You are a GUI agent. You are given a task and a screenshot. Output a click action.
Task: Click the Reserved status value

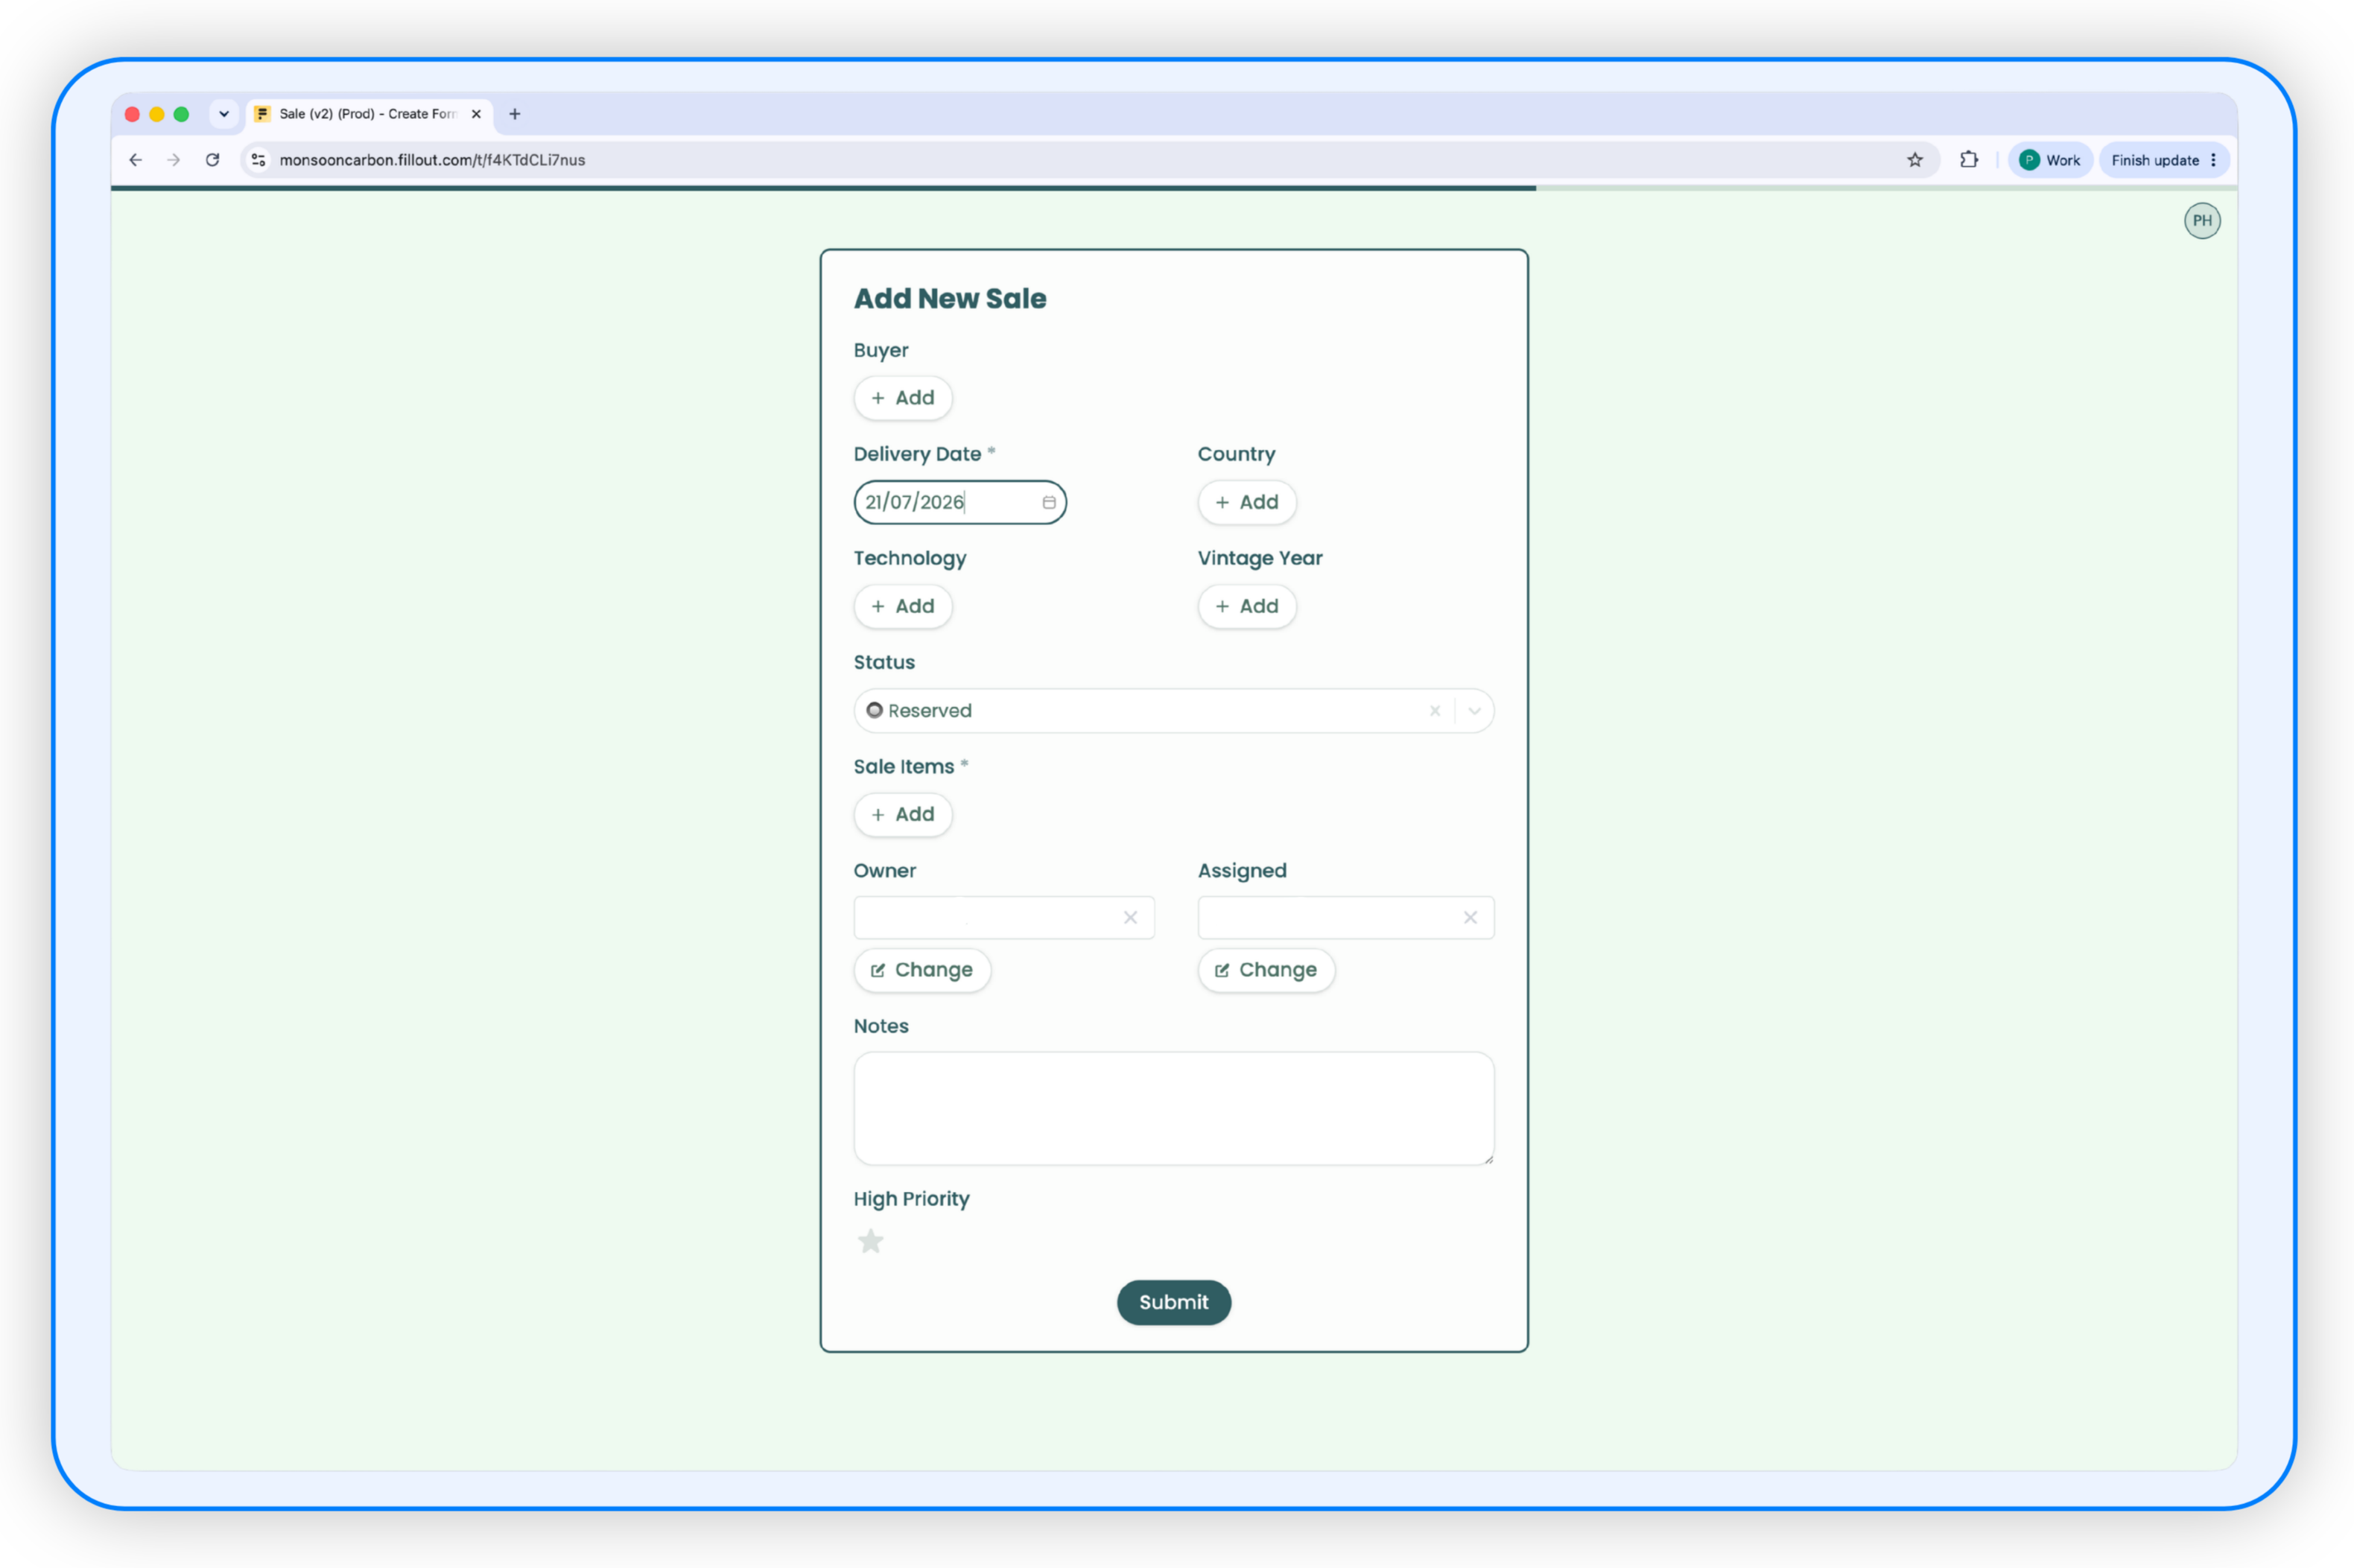(919, 711)
